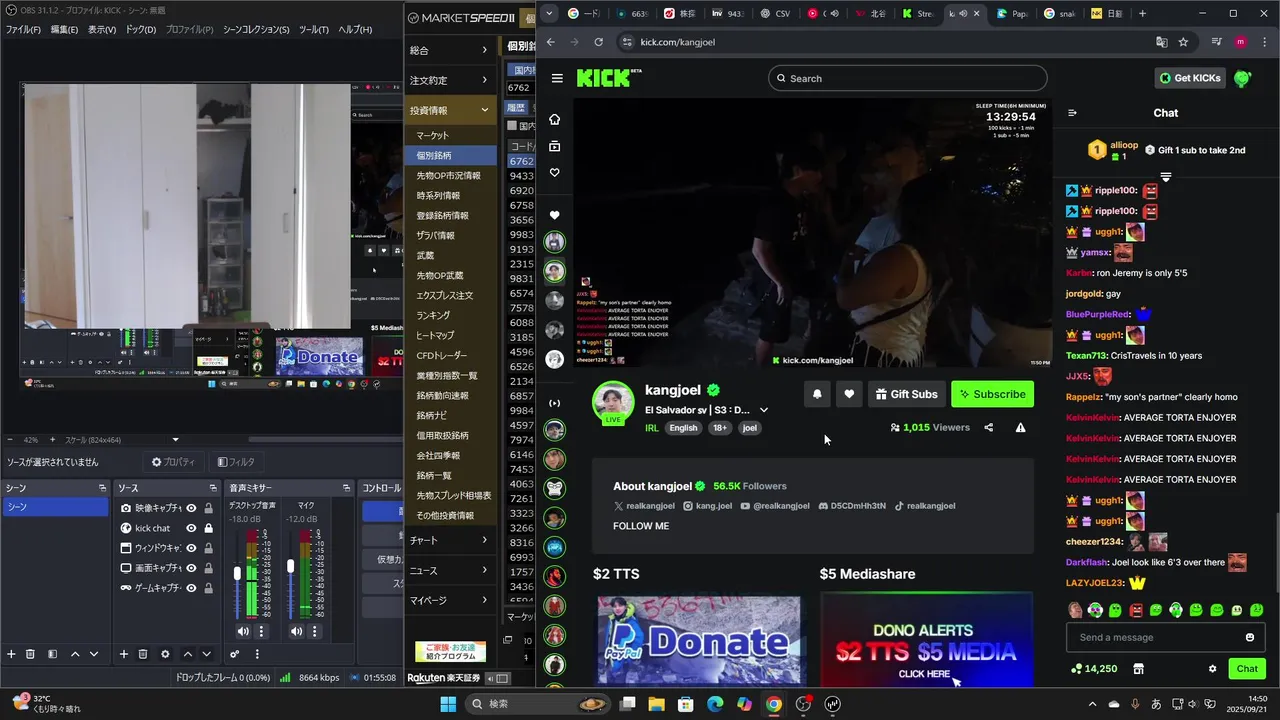Expand the stream title dropdown chevron
The height and width of the screenshot is (720, 1280).
click(x=764, y=410)
